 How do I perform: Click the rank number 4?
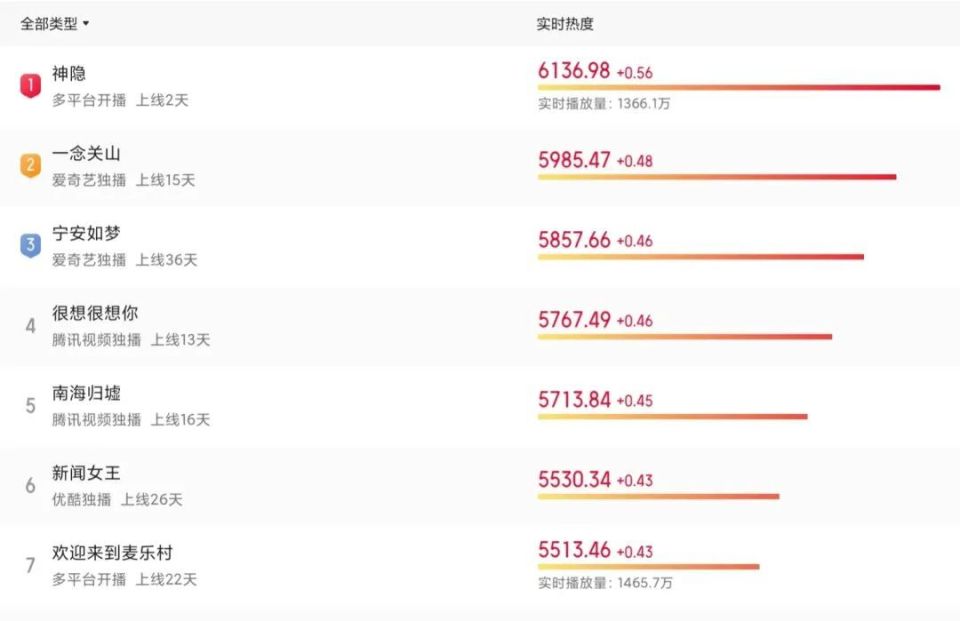tap(30, 325)
